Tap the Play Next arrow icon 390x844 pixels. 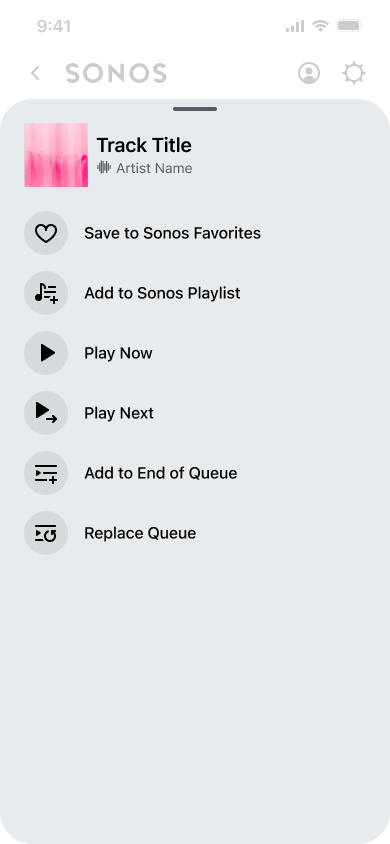click(x=46, y=413)
